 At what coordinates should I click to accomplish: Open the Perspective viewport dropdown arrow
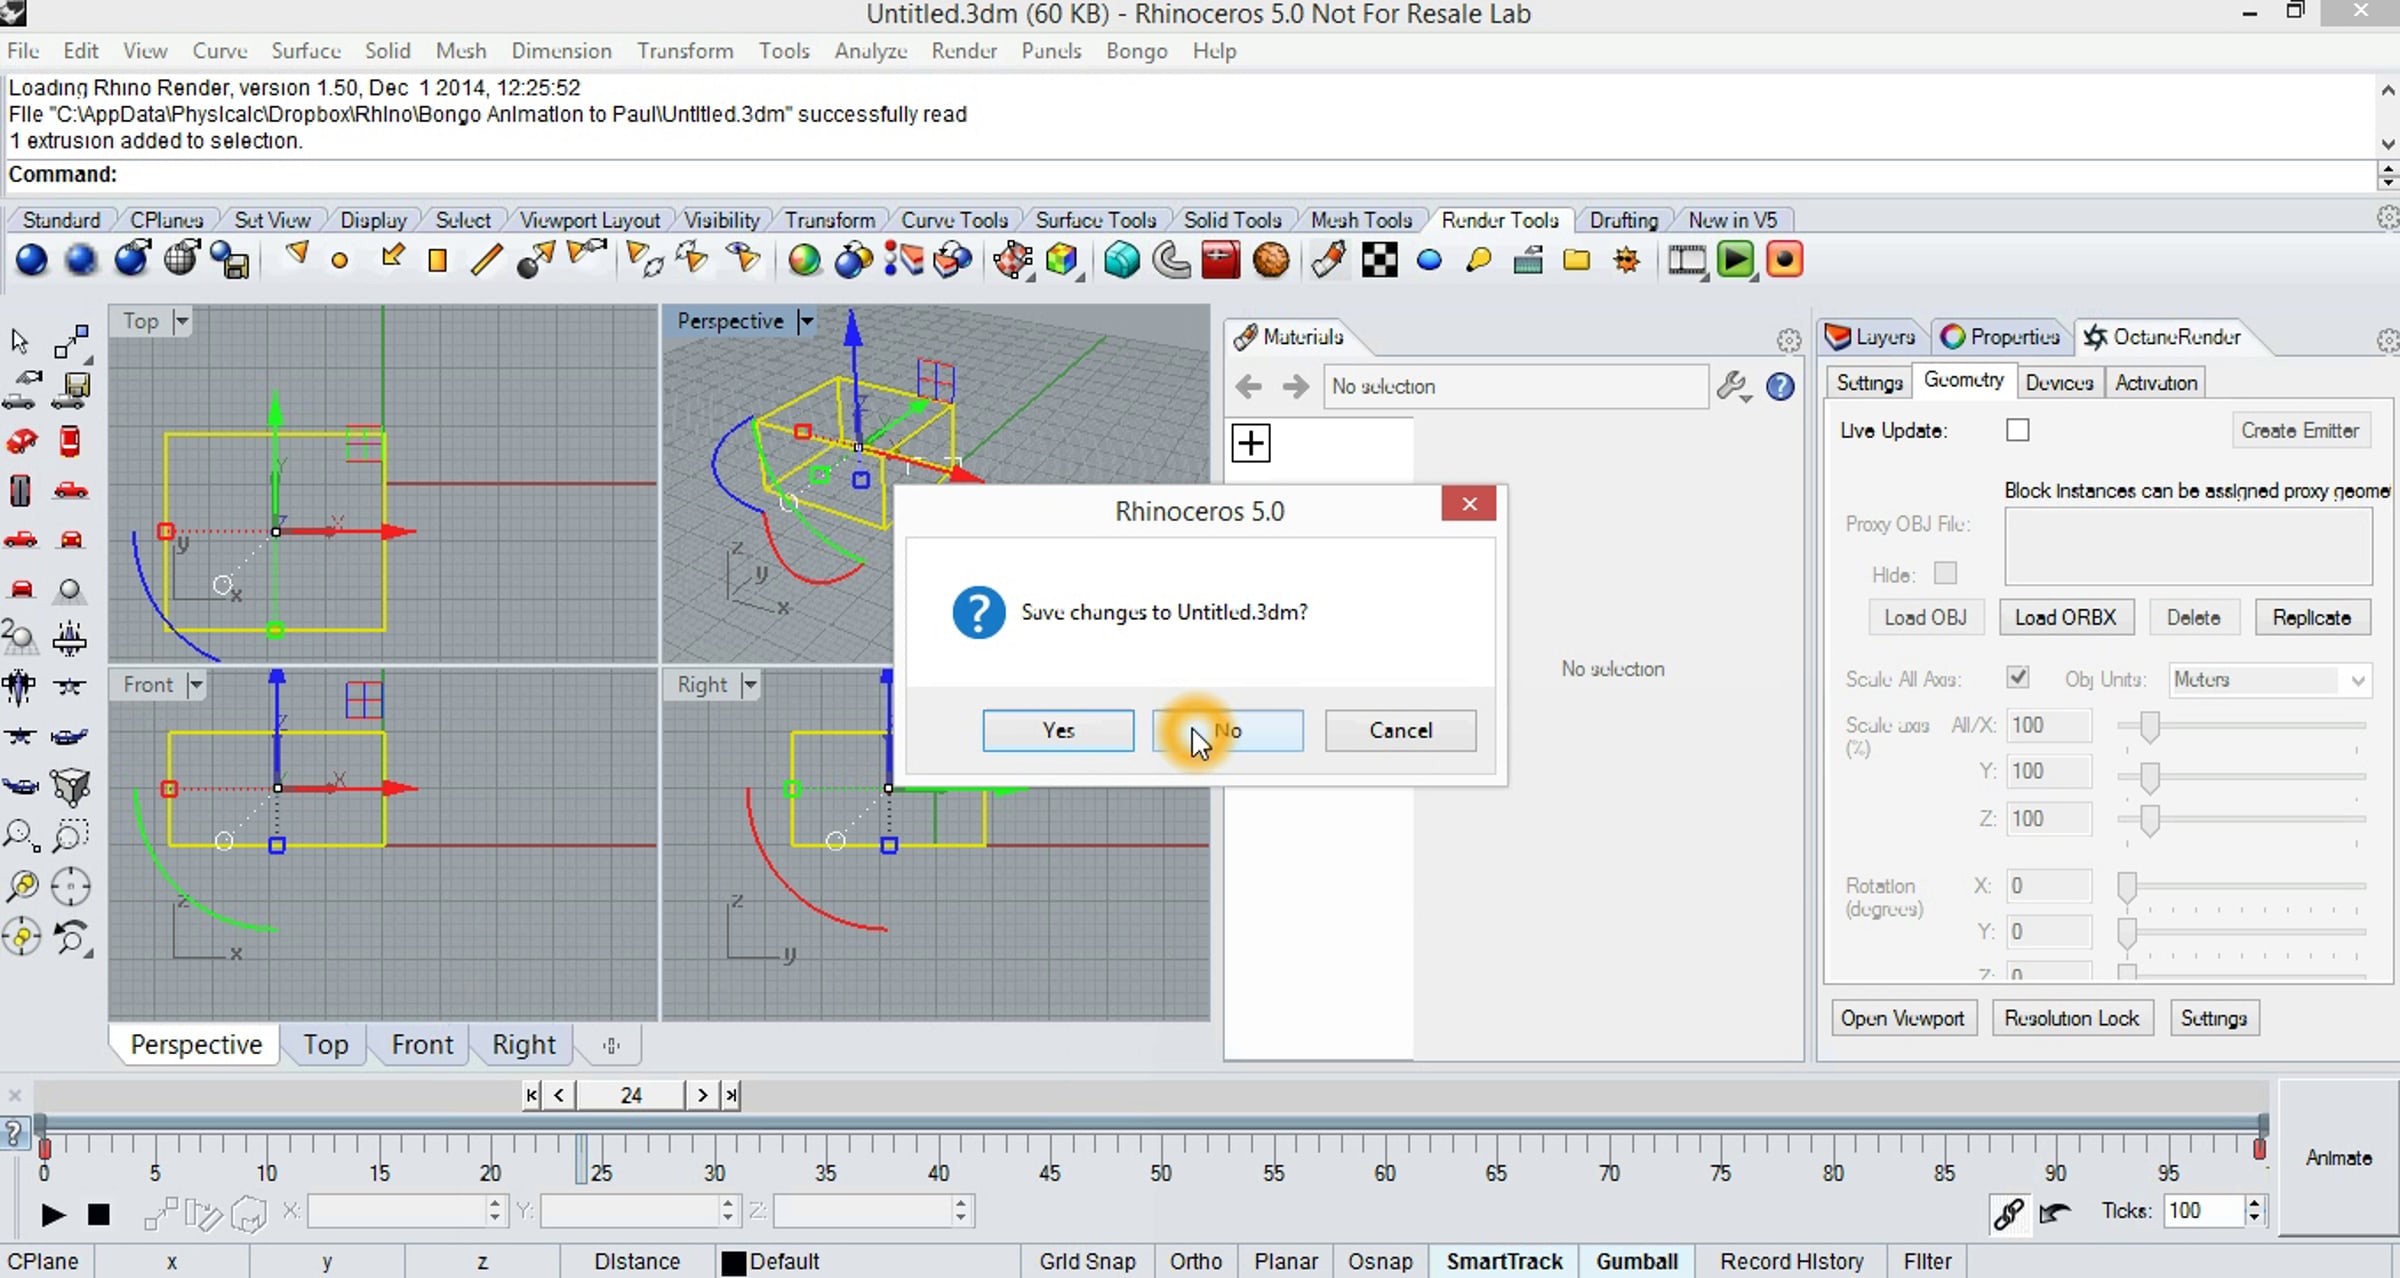tap(805, 321)
